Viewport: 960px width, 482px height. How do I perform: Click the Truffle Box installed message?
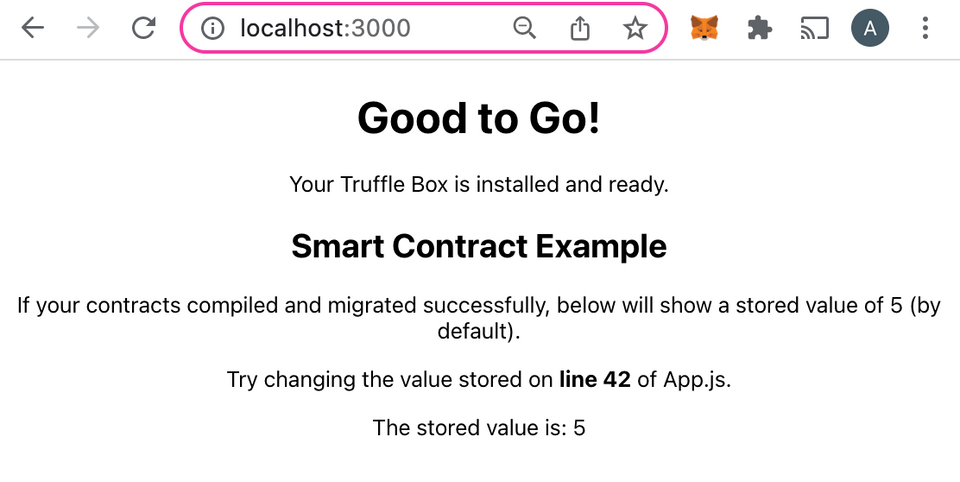479,184
